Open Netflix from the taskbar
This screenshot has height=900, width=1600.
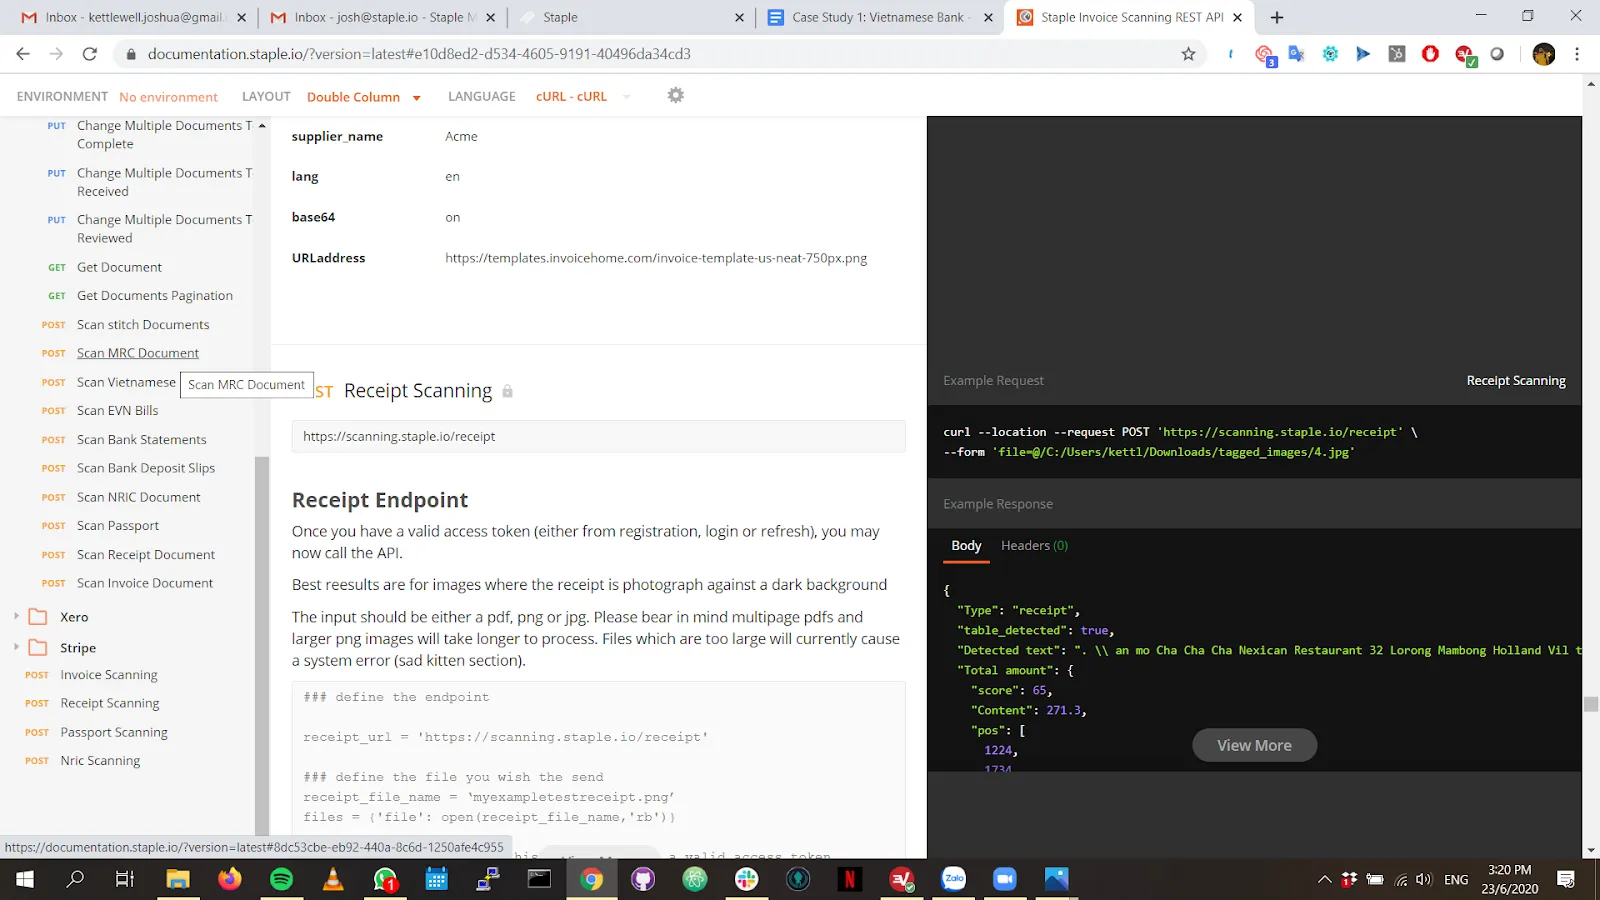point(850,879)
